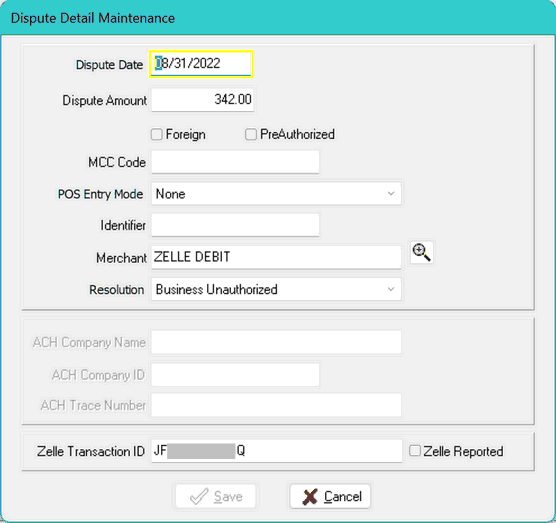Click the Save button
The height and width of the screenshot is (523, 556).
pyautogui.click(x=216, y=496)
